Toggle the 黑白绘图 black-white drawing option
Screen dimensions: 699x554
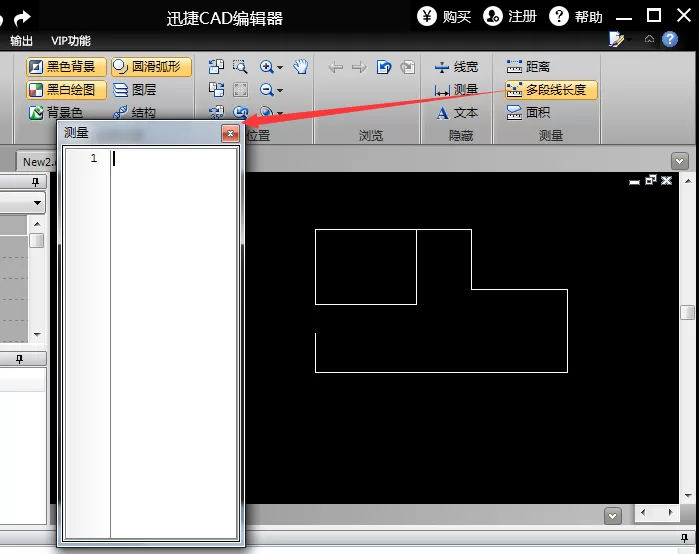click(66, 90)
